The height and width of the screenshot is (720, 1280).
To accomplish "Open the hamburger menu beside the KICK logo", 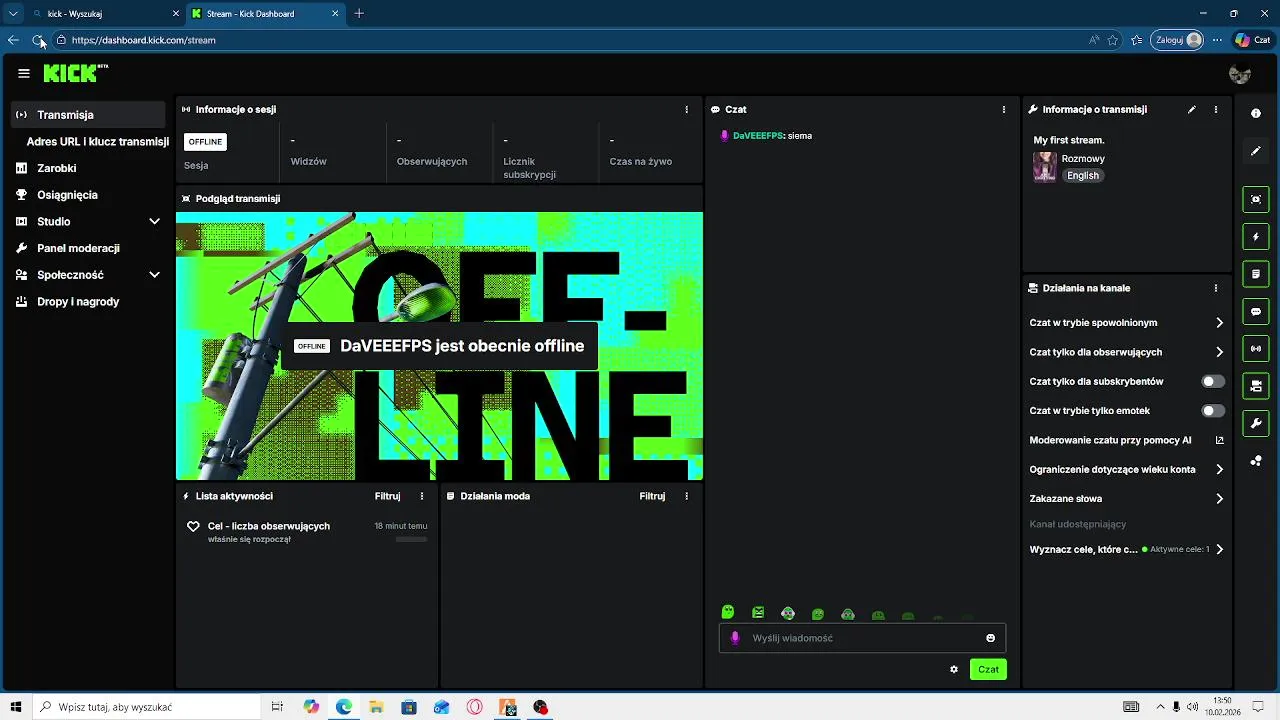I will click(24, 73).
